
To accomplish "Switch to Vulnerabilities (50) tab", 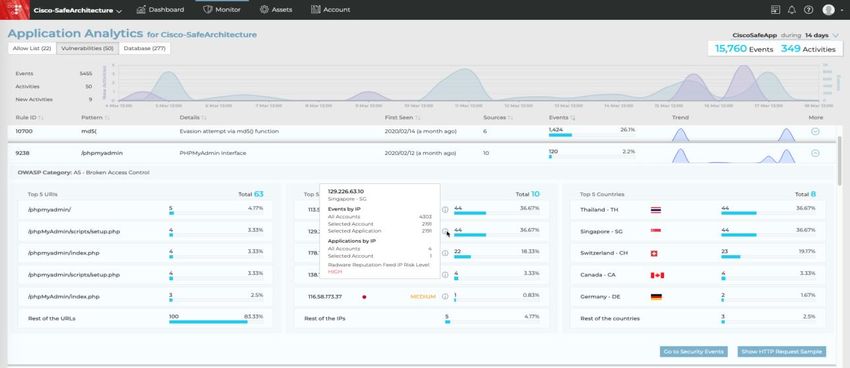I will coord(87,48).
